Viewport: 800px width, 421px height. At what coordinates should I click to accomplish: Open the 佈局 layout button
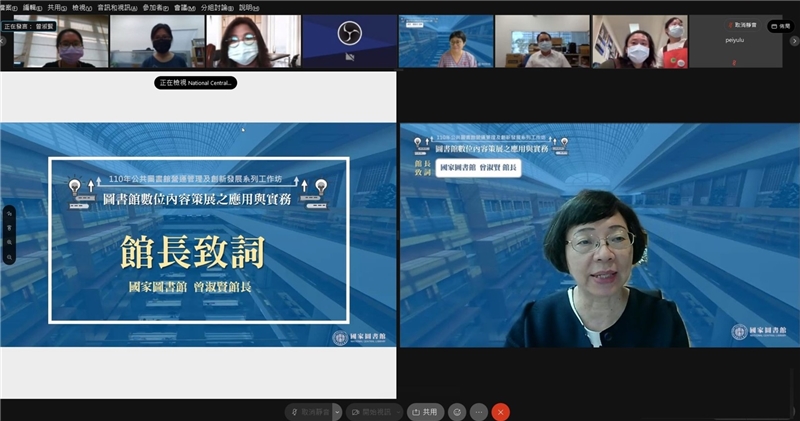pyautogui.click(x=781, y=26)
